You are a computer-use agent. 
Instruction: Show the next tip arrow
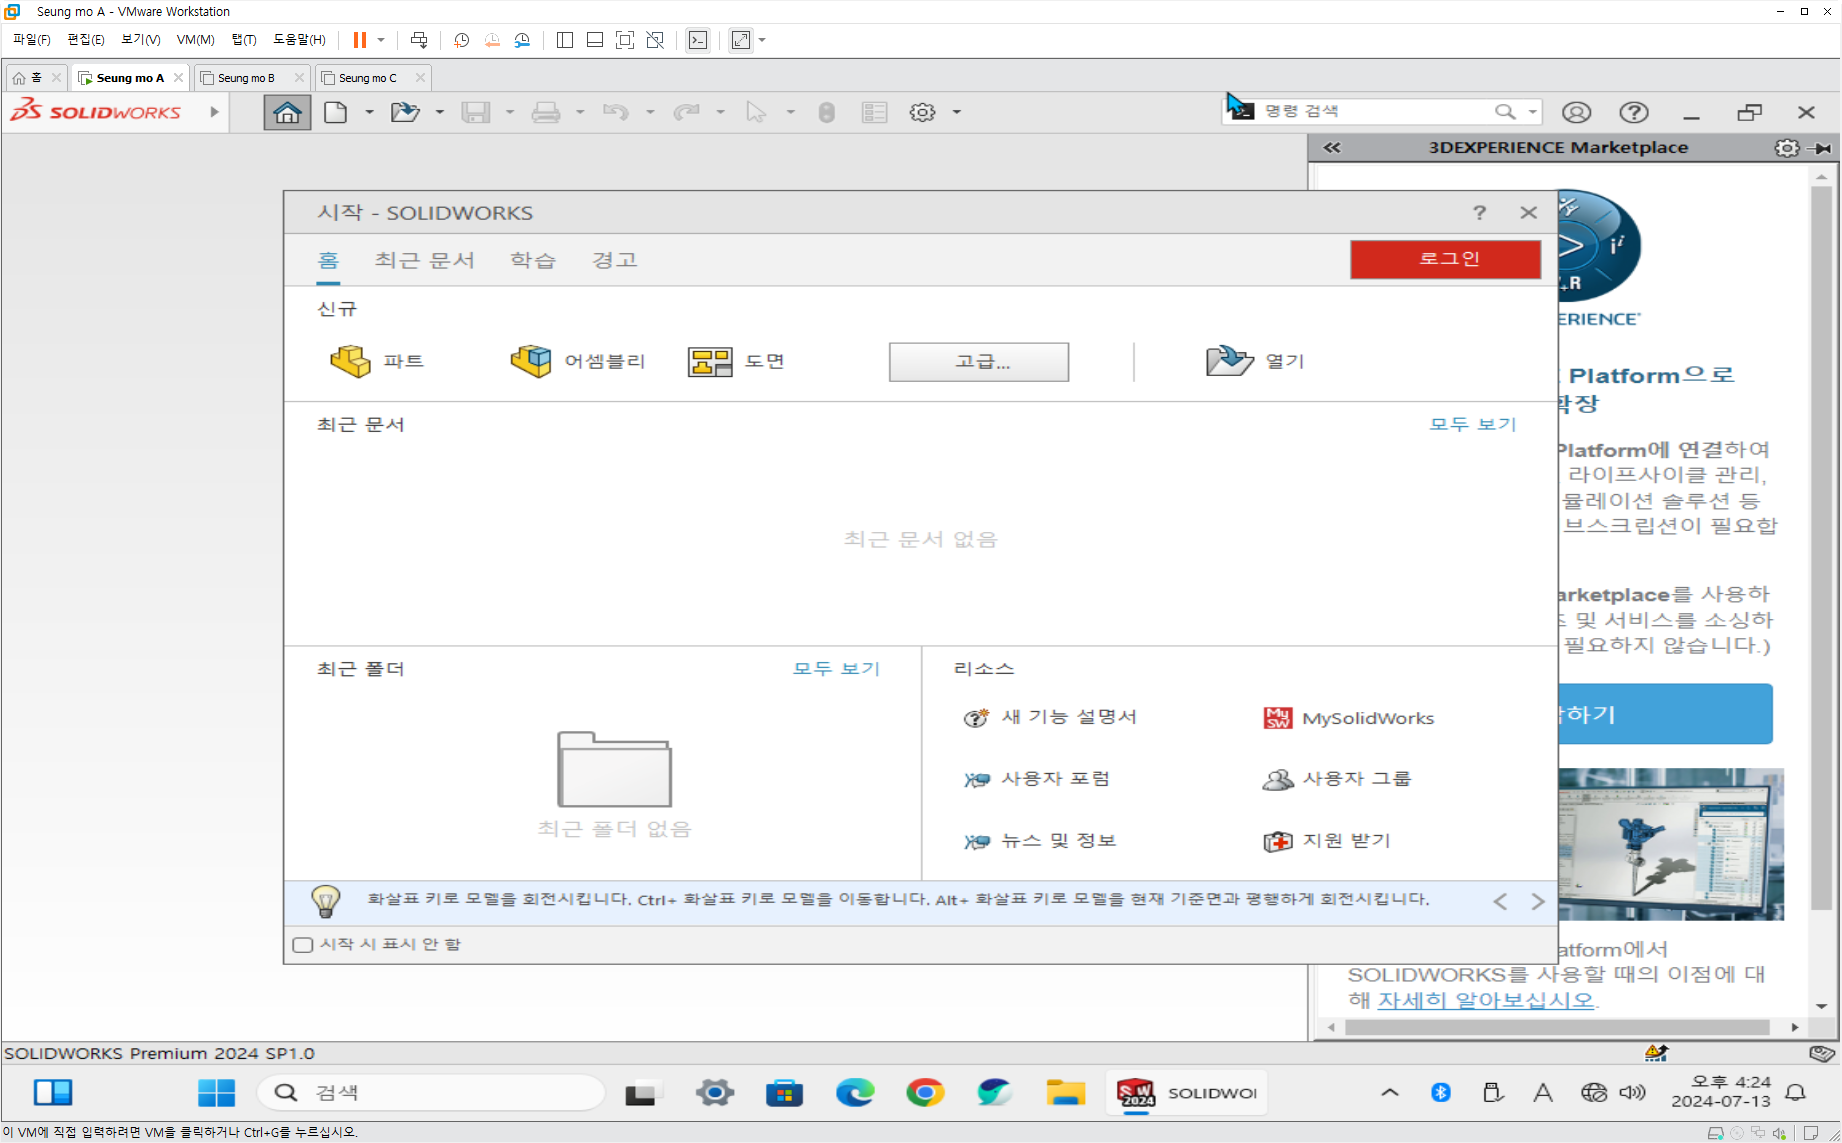(x=1538, y=902)
